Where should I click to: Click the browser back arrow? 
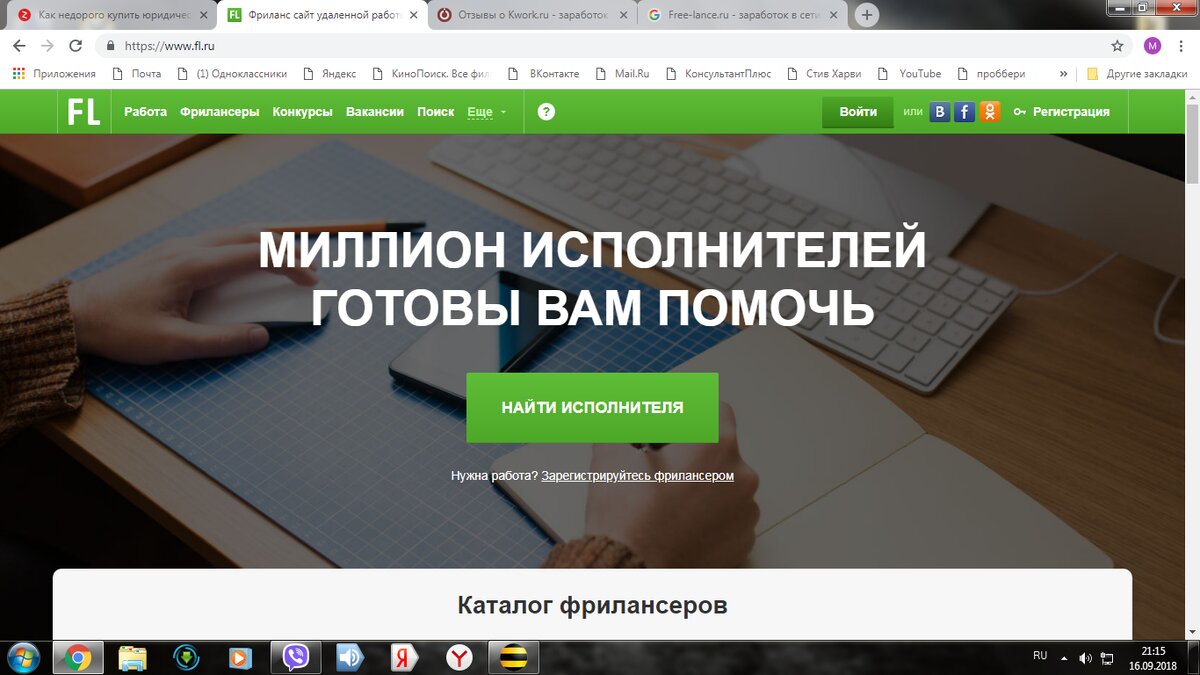click(19, 46)
